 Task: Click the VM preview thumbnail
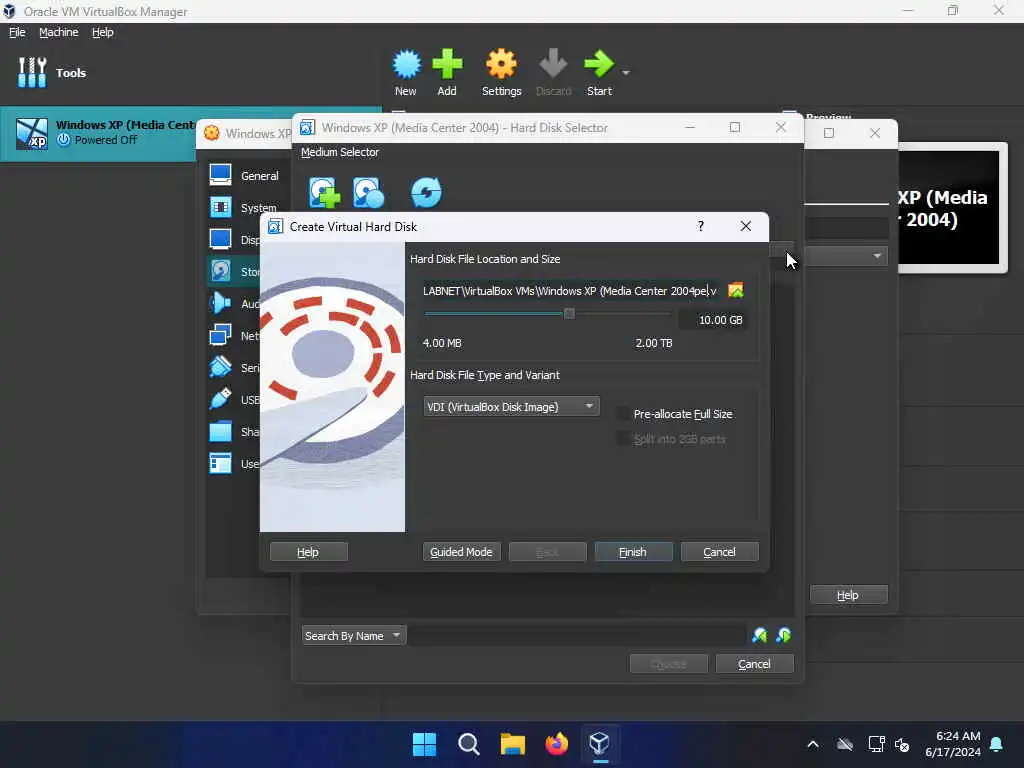click(951, 208)
